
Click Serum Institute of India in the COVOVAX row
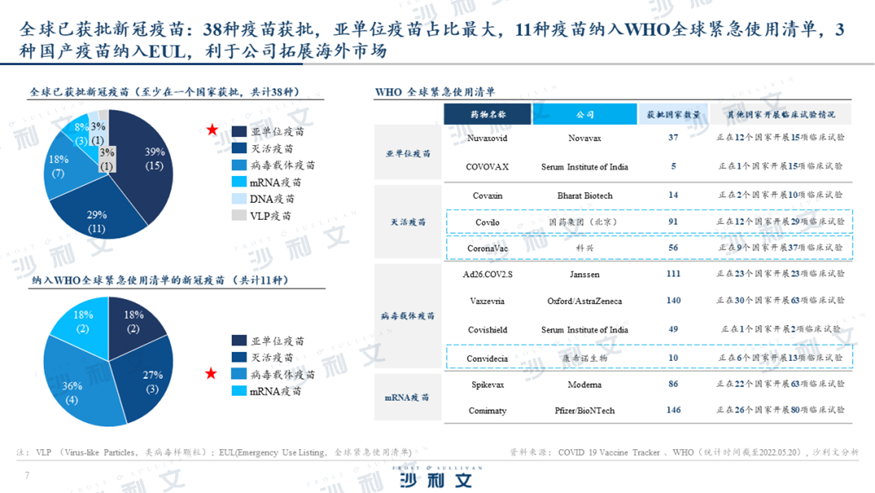pyautogui.click(x=584, y=166)
